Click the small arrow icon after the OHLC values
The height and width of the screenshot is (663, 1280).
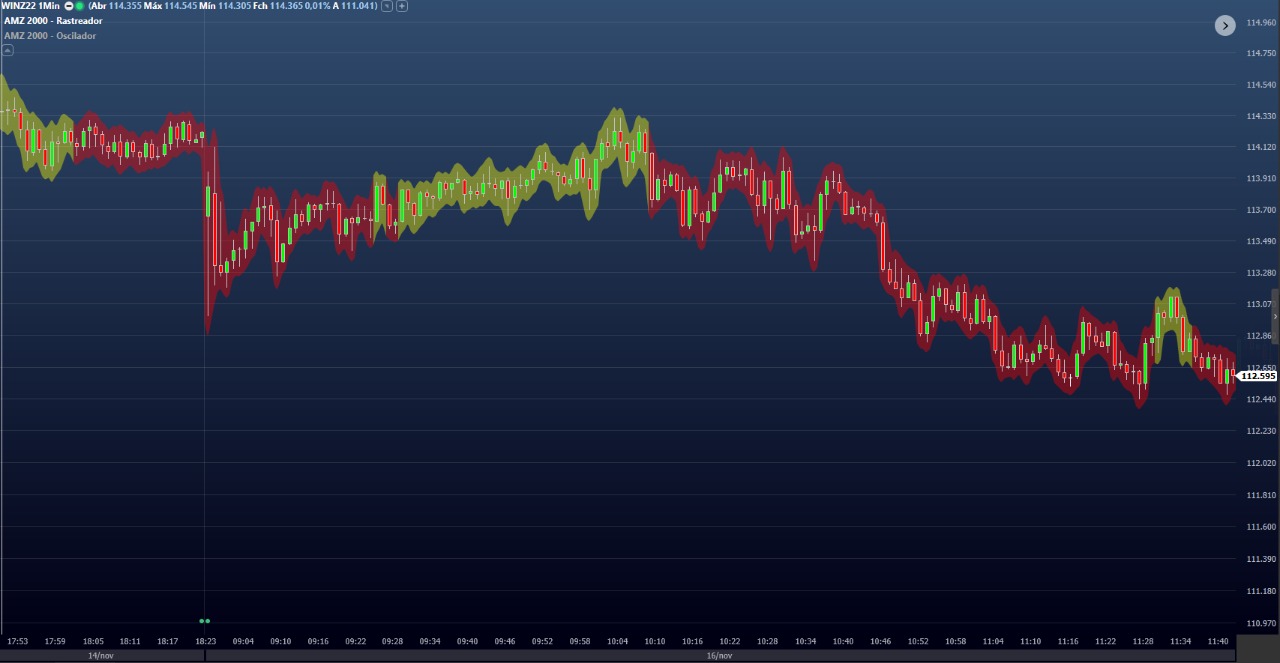(x=387, y=6)
